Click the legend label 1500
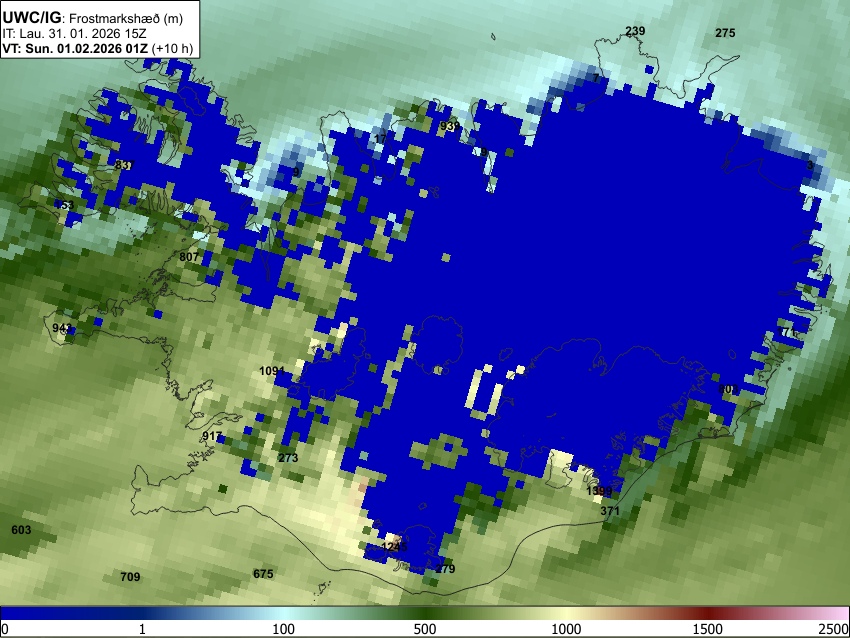Image resolution: width=850 pixels, height=638 pixels. 707,629
